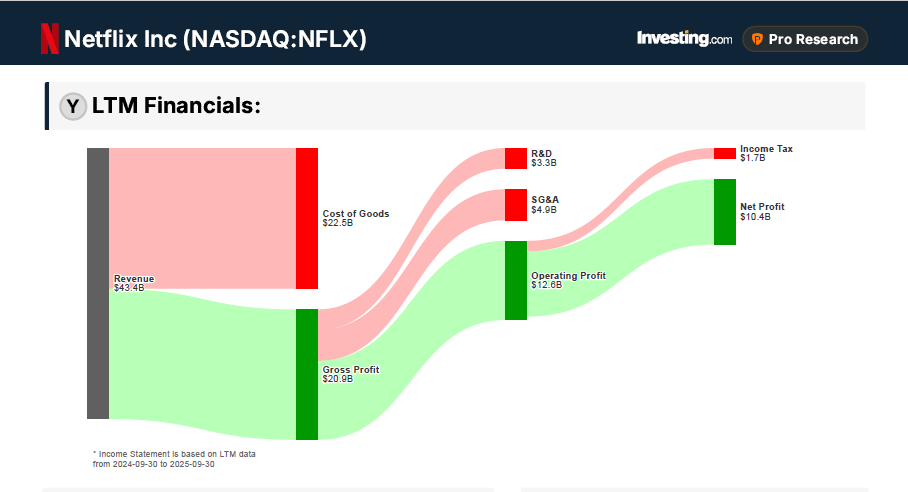Click the Net Profit $10.4B label
Image resolution: width=908 pixels, height=492 pixels.
pos(762,211)
